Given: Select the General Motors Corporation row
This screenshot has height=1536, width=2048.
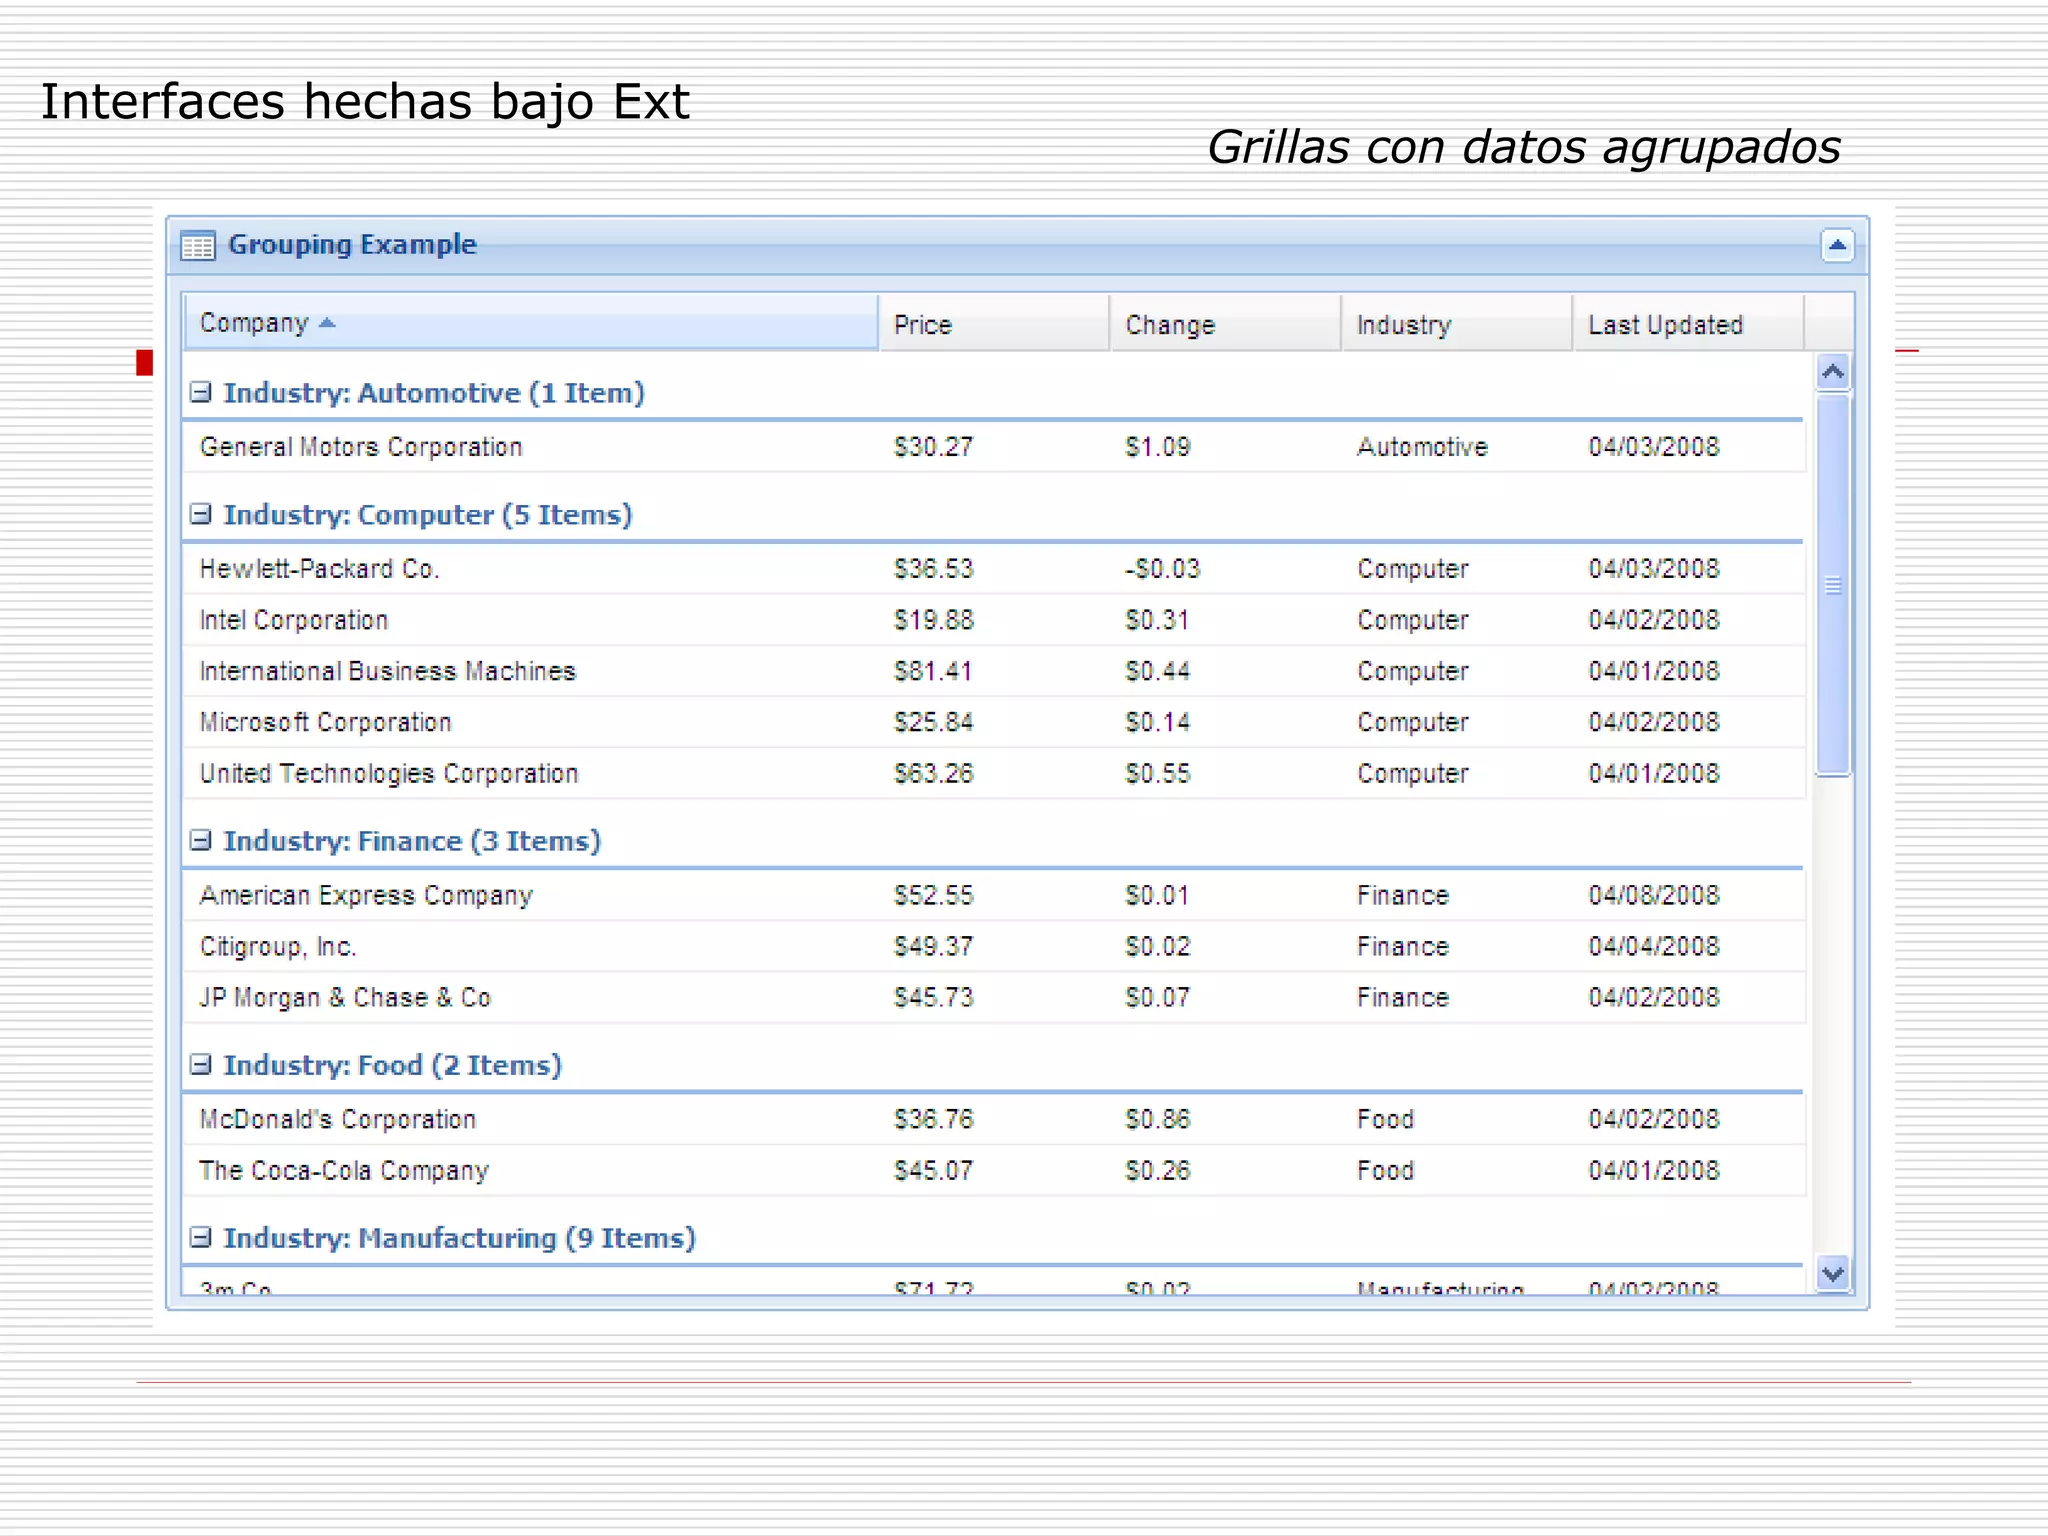Looking at the screenshot, I should click(x=994, y=447).
